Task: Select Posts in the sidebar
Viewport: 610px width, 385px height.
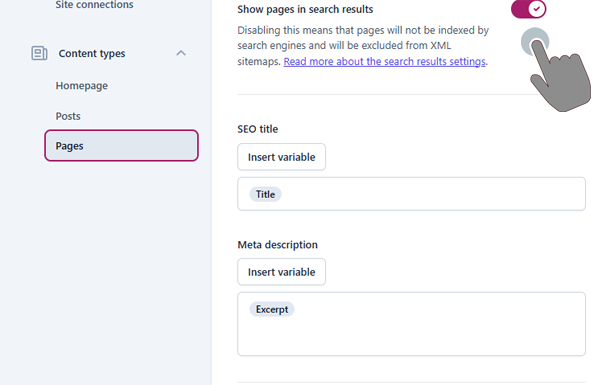Action: 68,116
